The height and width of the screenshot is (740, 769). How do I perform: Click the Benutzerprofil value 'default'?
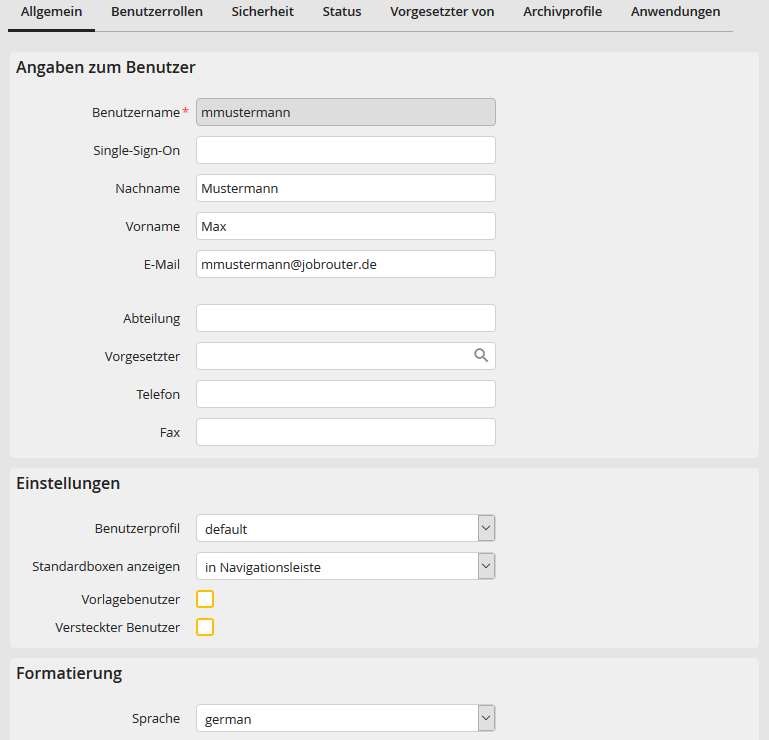click(x=226, y=529)
